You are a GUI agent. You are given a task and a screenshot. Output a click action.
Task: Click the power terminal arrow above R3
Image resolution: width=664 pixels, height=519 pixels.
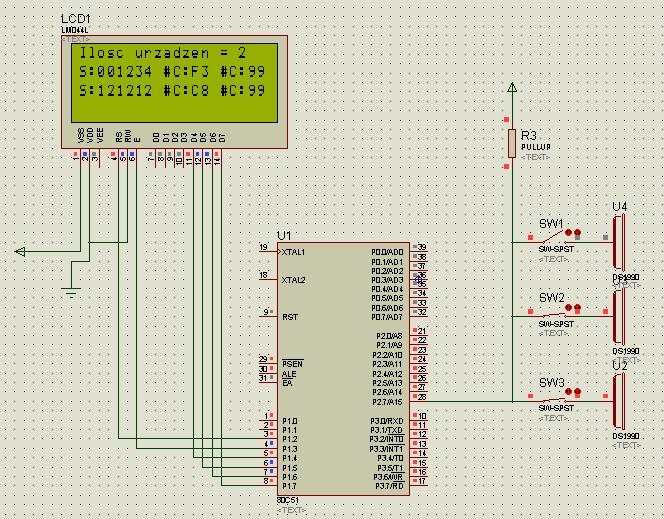(x=512, y=87)
